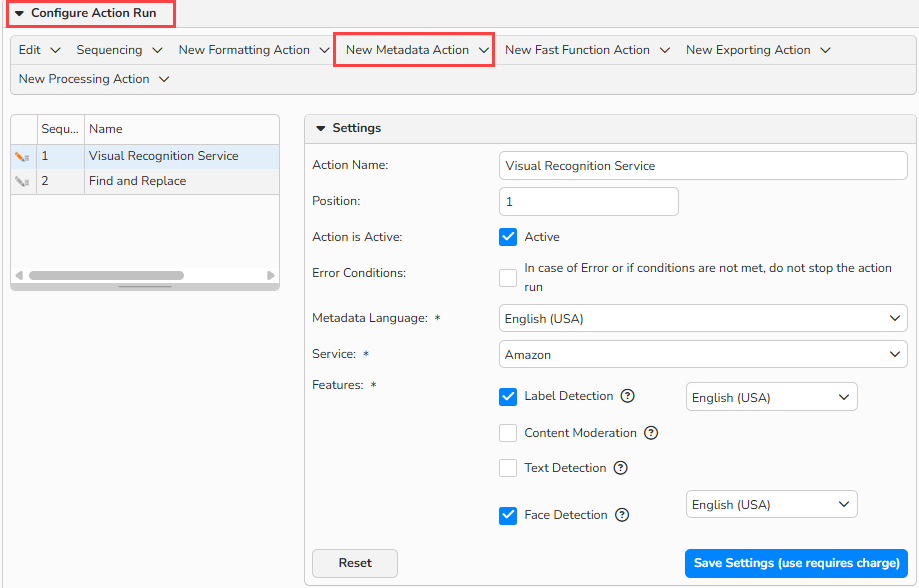Image resolution: width=919 pixels, height=588 pixels.
Task: Enable the Text Detection checkbox
Action: (508, 468)
